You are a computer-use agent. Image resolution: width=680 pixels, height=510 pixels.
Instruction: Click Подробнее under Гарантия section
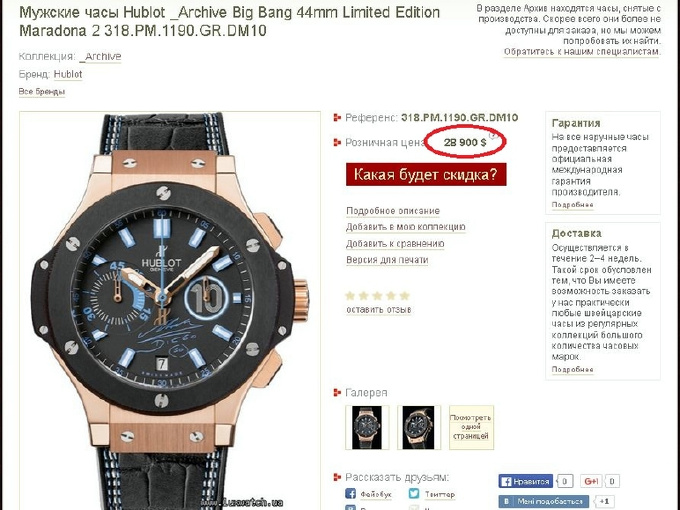[572, 205]
